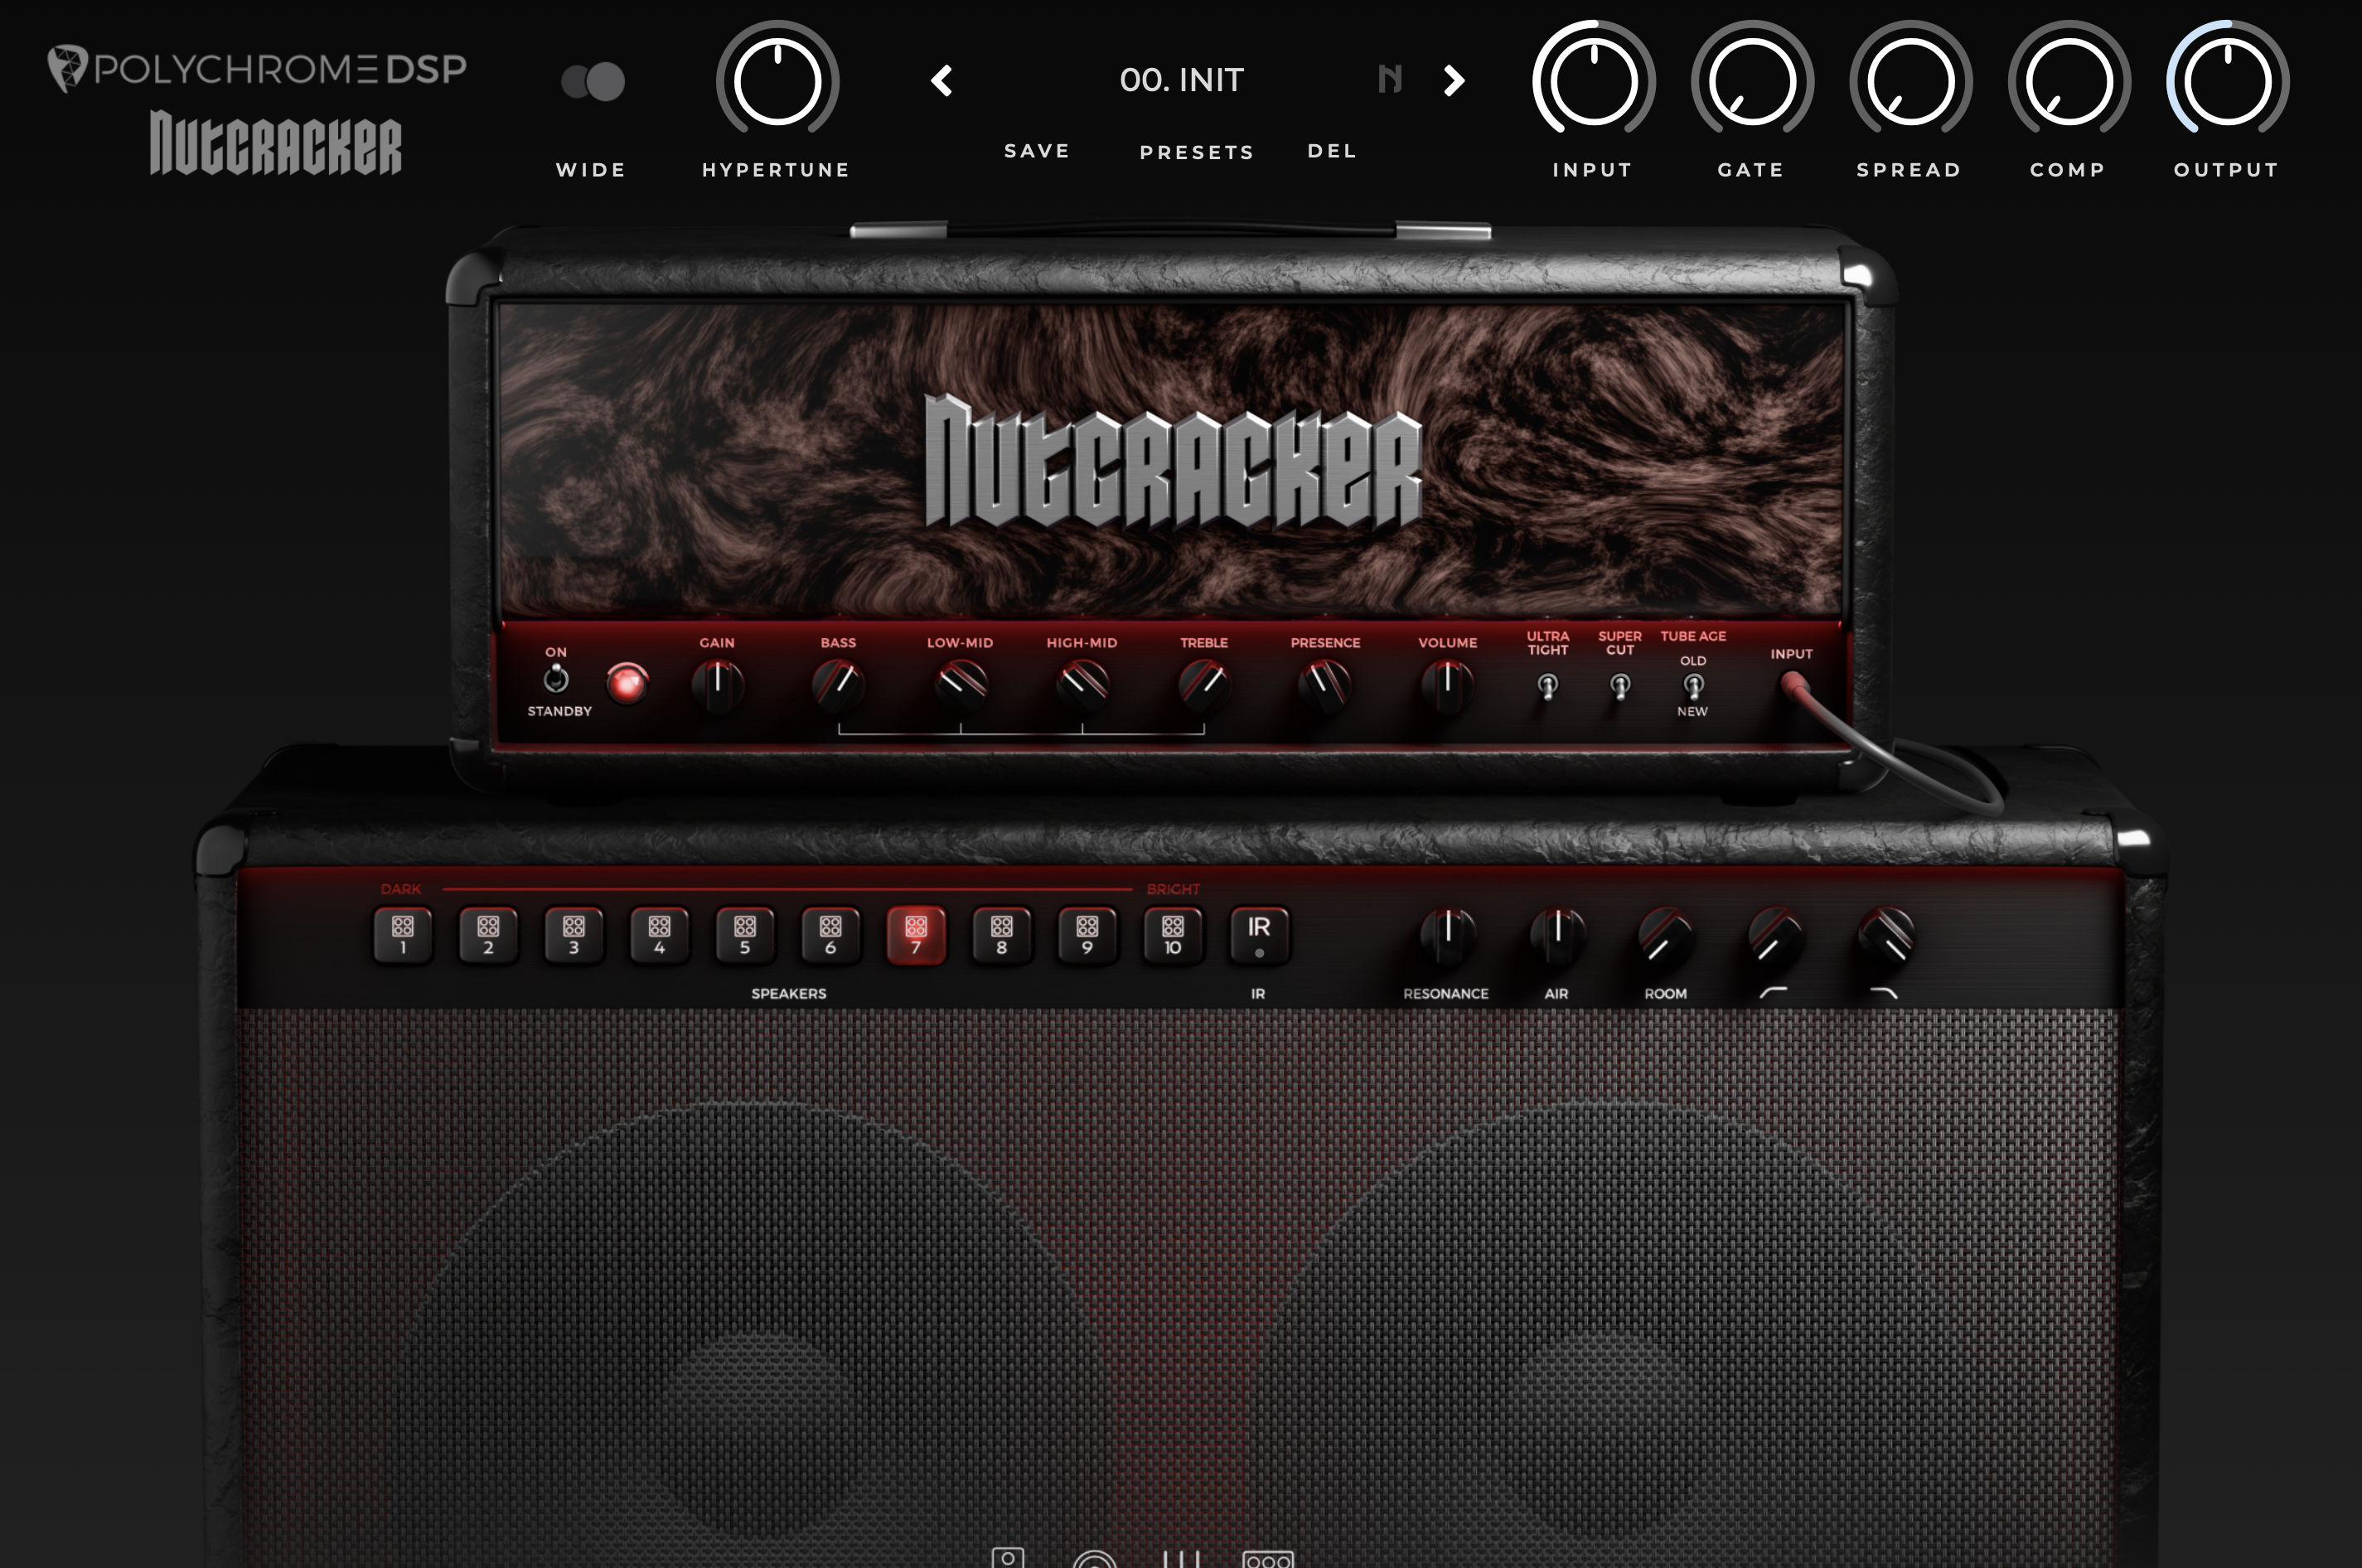Click the GATE knob
2362x1568 pixels.
tap(1752, 81)
